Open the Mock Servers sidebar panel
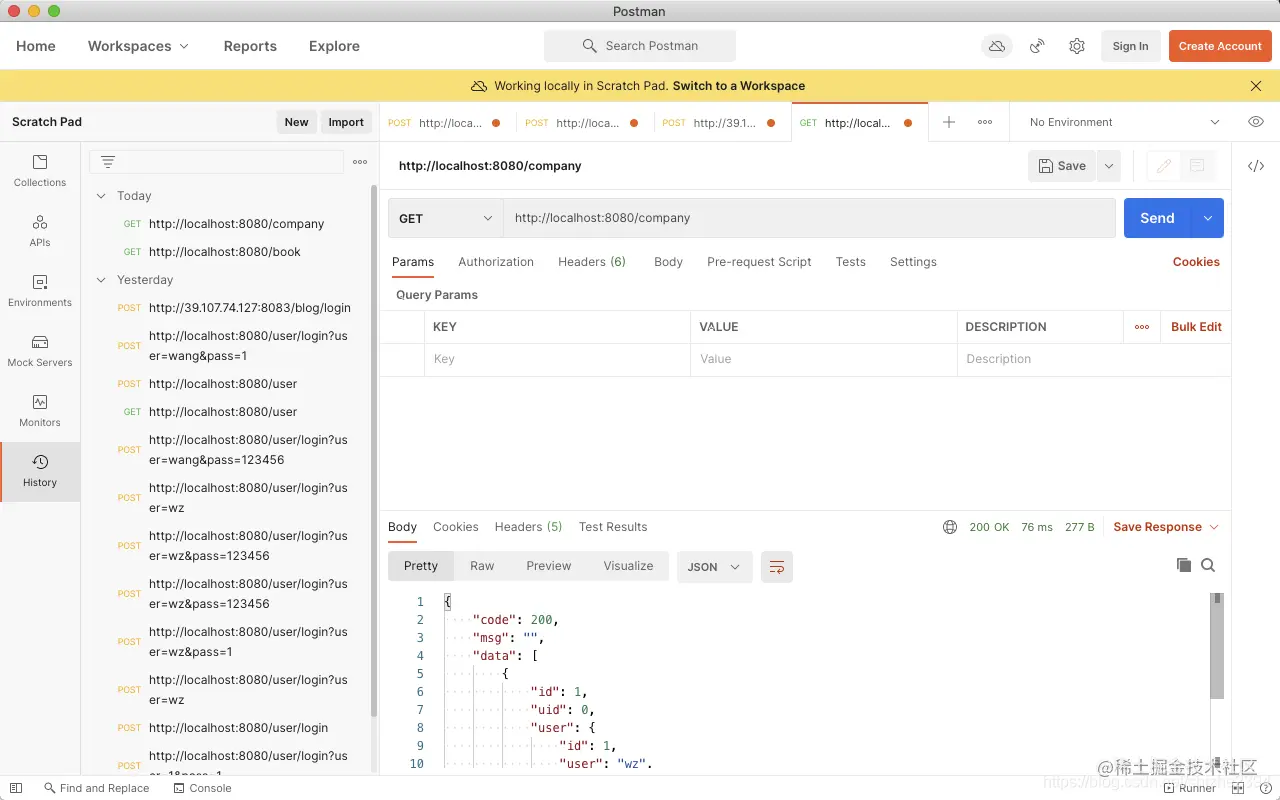Viewport: 1280px width, 800px height. [40, 350]
